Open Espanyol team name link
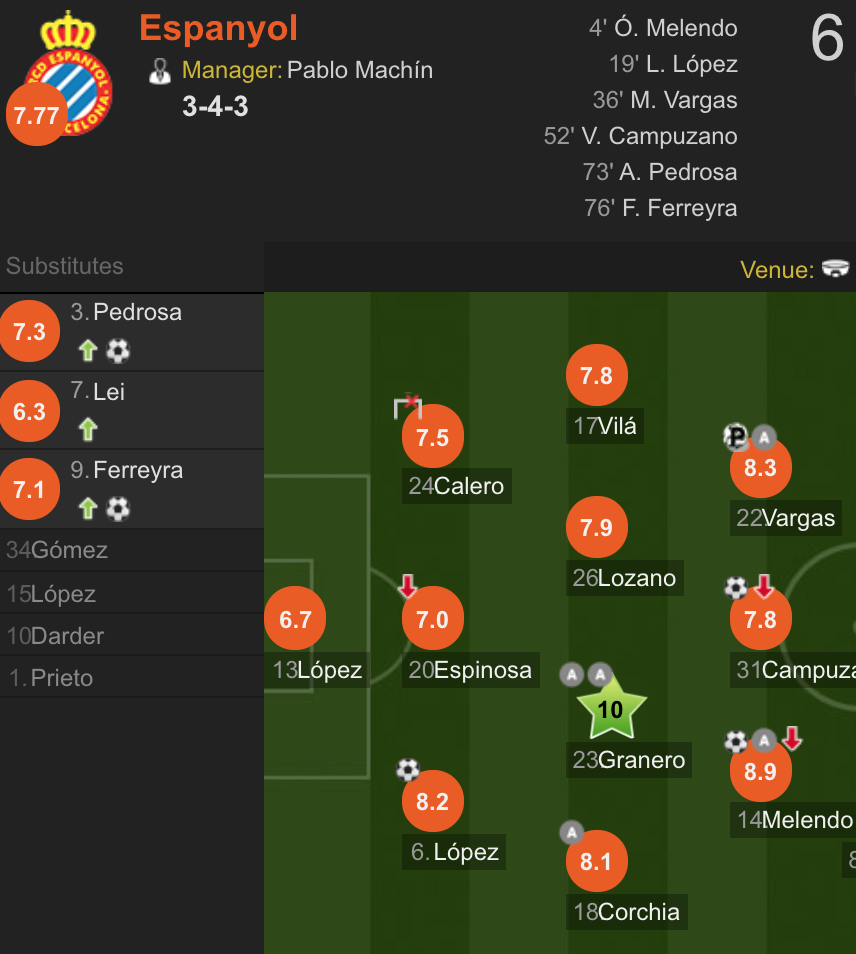Image resolution: width=856 pixels, height=954 pixels. pos(218,28)
